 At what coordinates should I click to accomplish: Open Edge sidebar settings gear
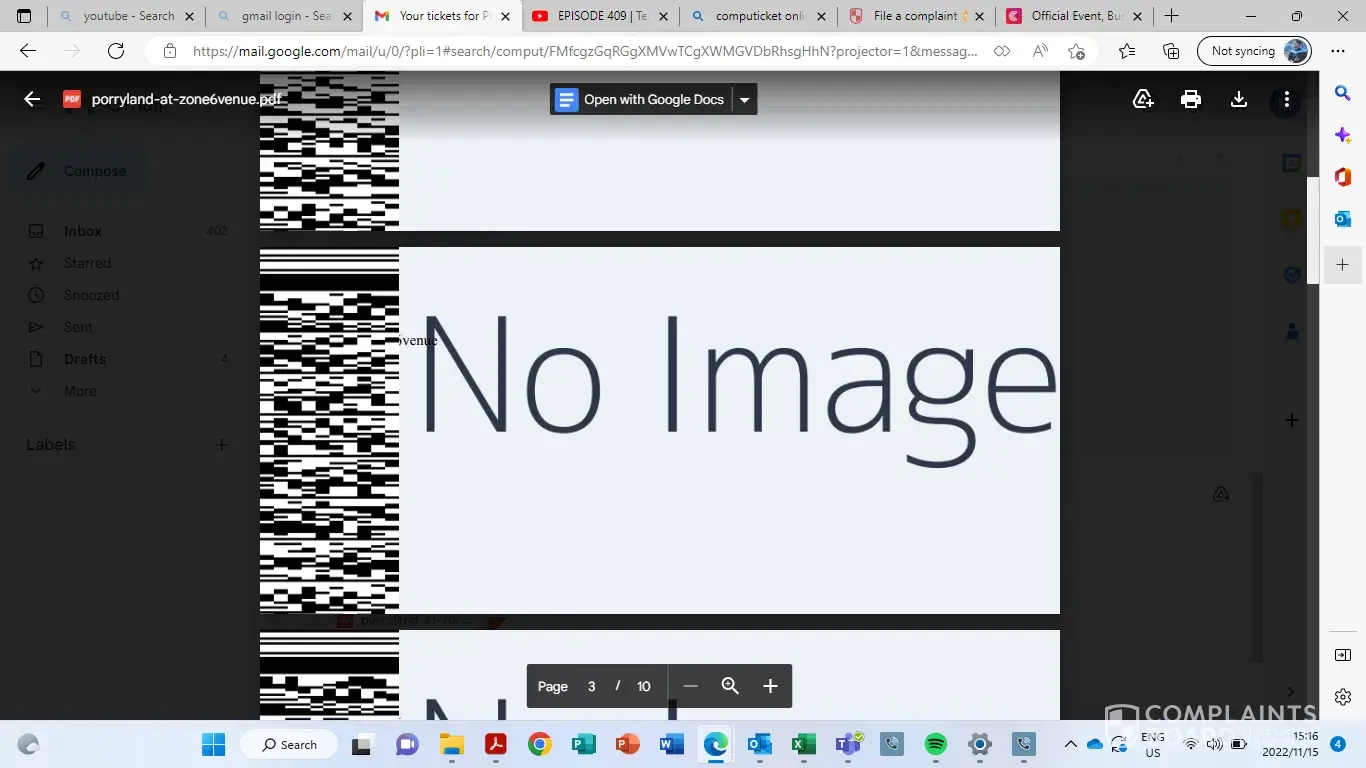pyautogui.click(x=1343, y=697)
